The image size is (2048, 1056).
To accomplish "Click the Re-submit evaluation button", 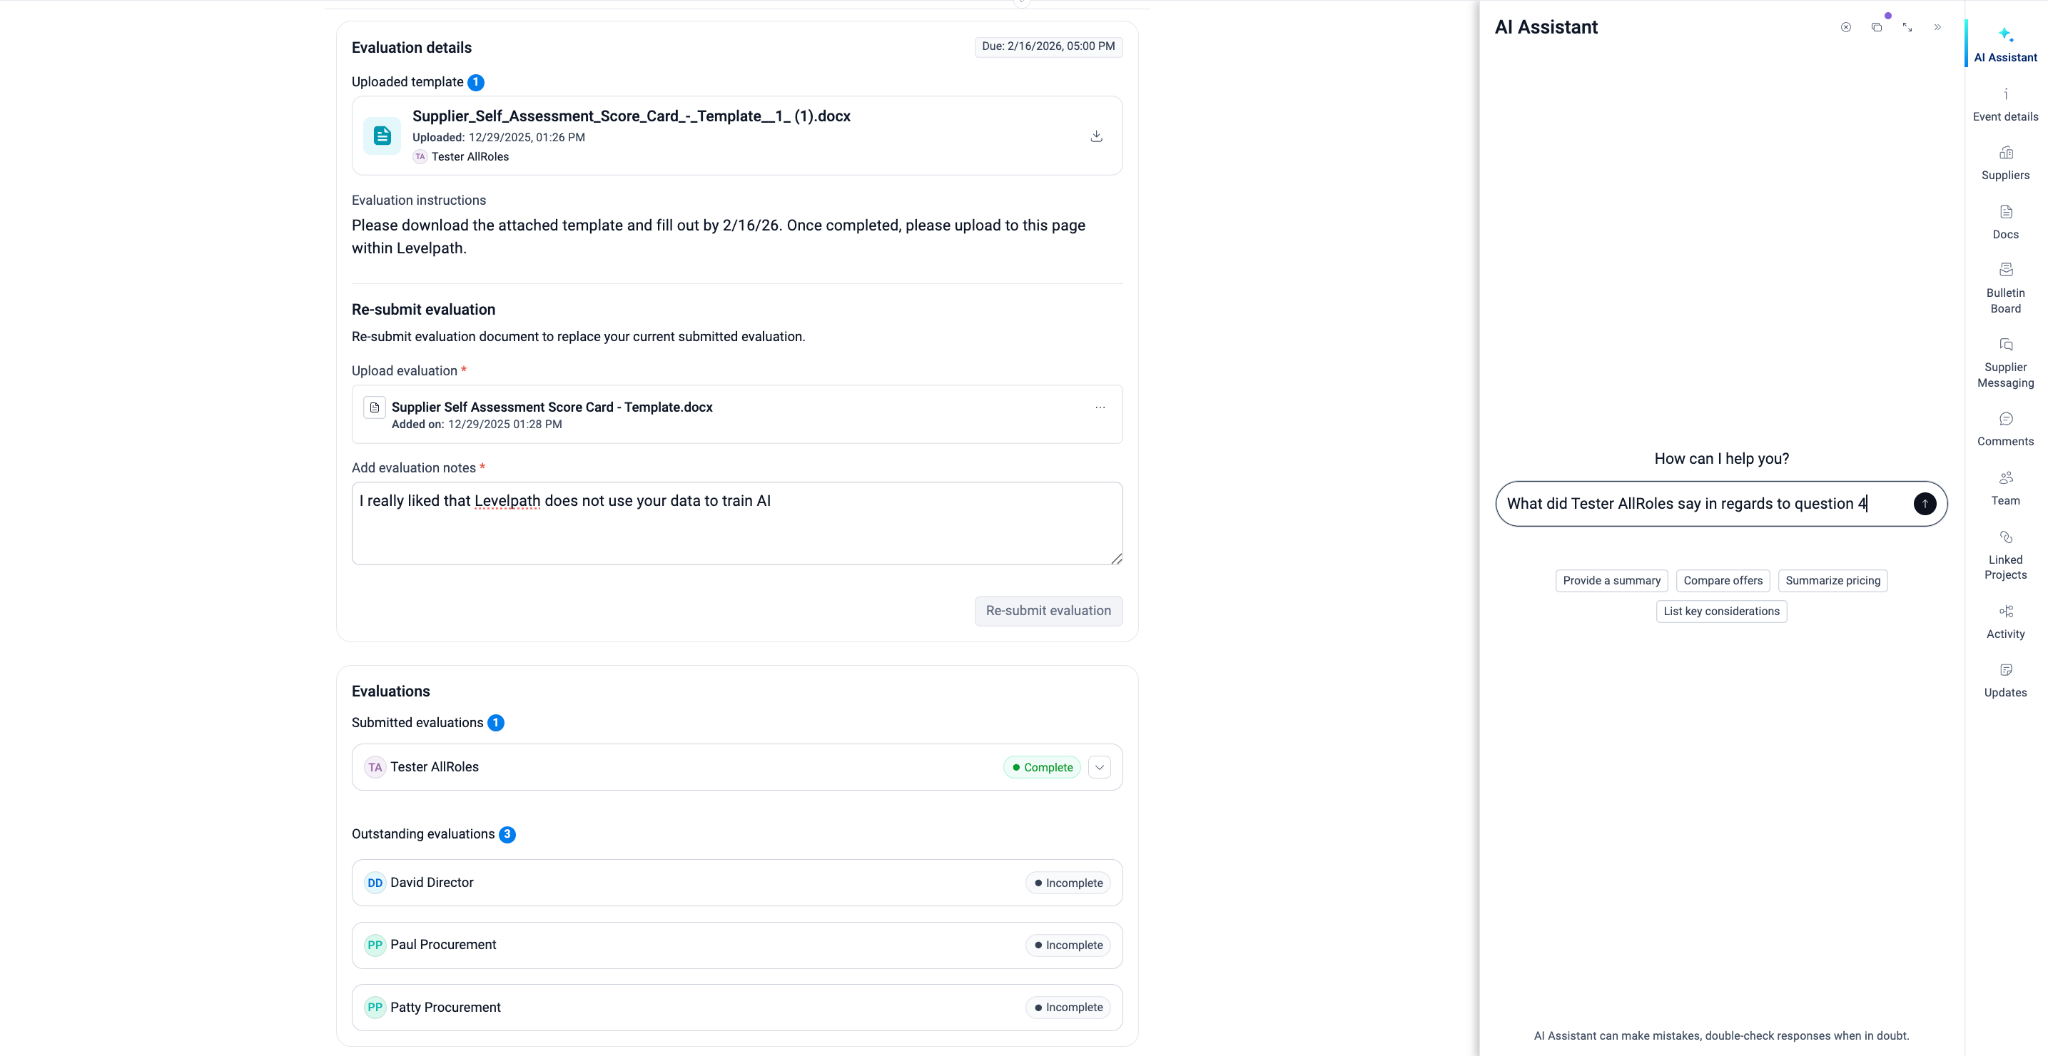I will (x=1048, y=611).
